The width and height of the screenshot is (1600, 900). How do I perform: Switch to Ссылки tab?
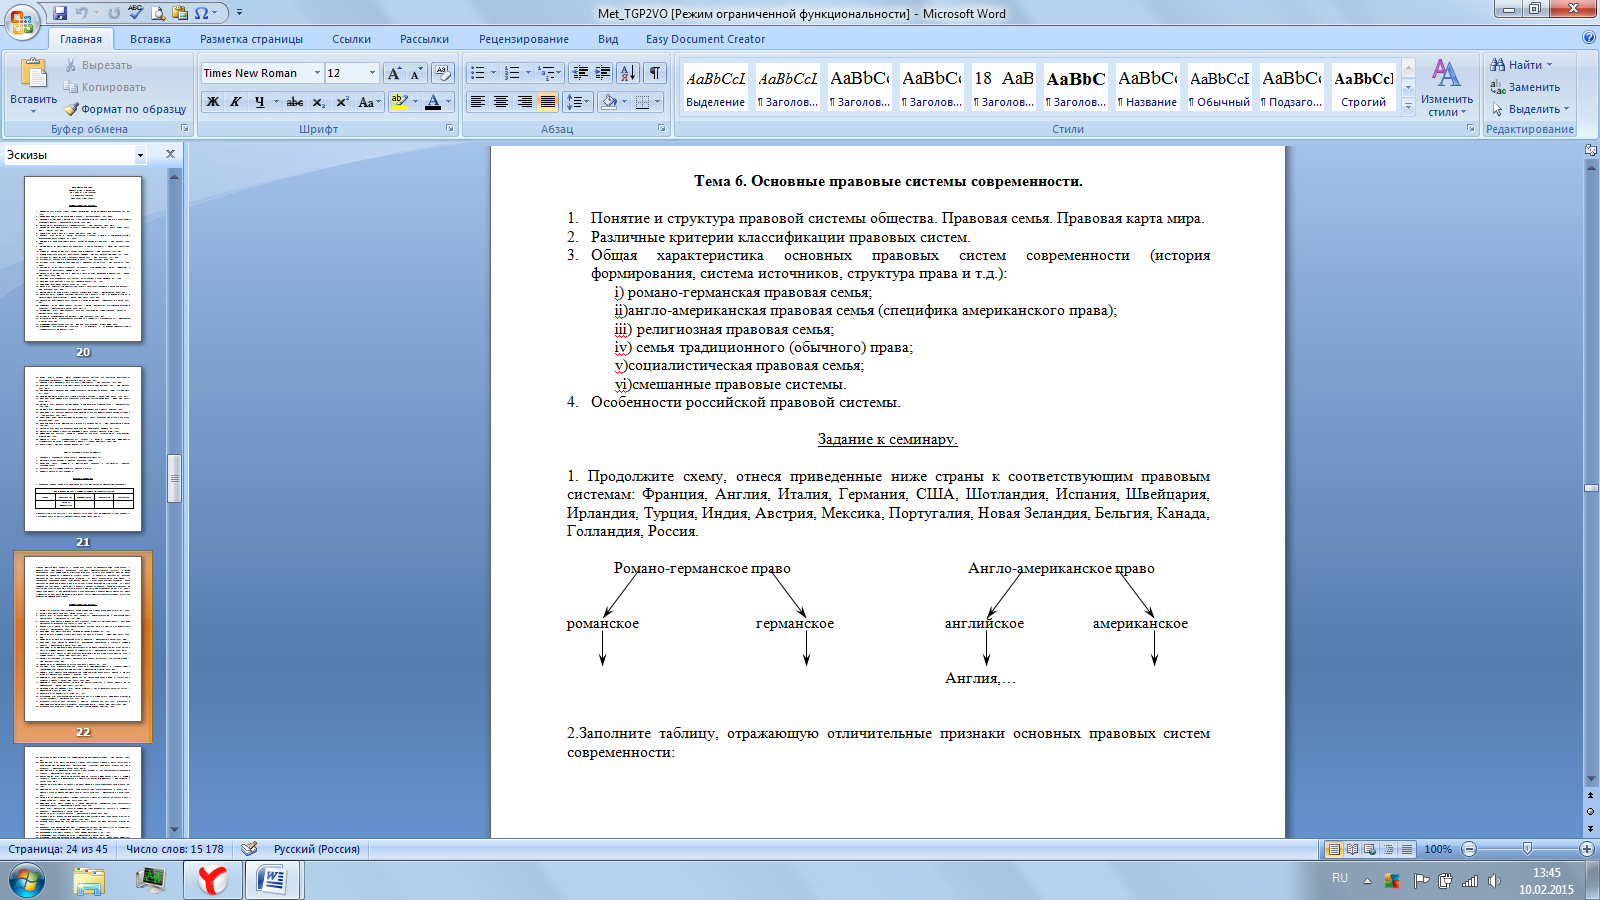click(x=351, y=39)
